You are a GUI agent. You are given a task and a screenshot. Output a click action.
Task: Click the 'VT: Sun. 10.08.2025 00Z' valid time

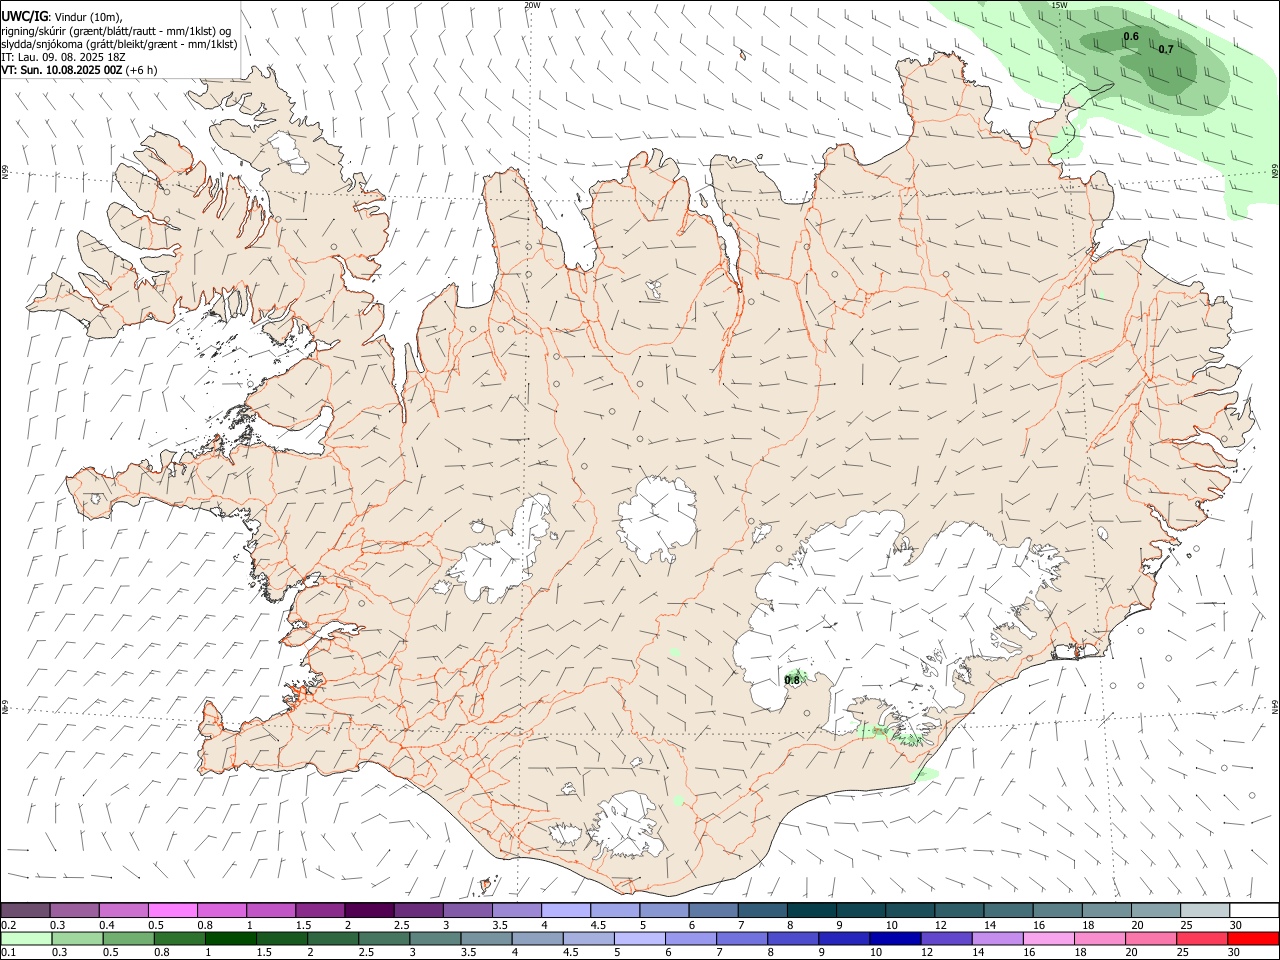pyautogui.click(x=61, y=70)
